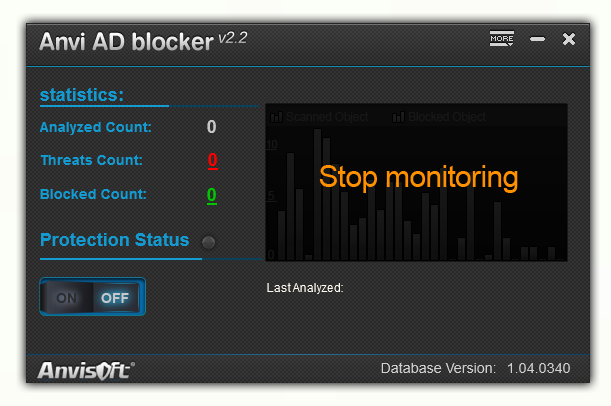Click the Blocked Count label
The width and height of the screenshot is (611, 406).
[93, 194]
